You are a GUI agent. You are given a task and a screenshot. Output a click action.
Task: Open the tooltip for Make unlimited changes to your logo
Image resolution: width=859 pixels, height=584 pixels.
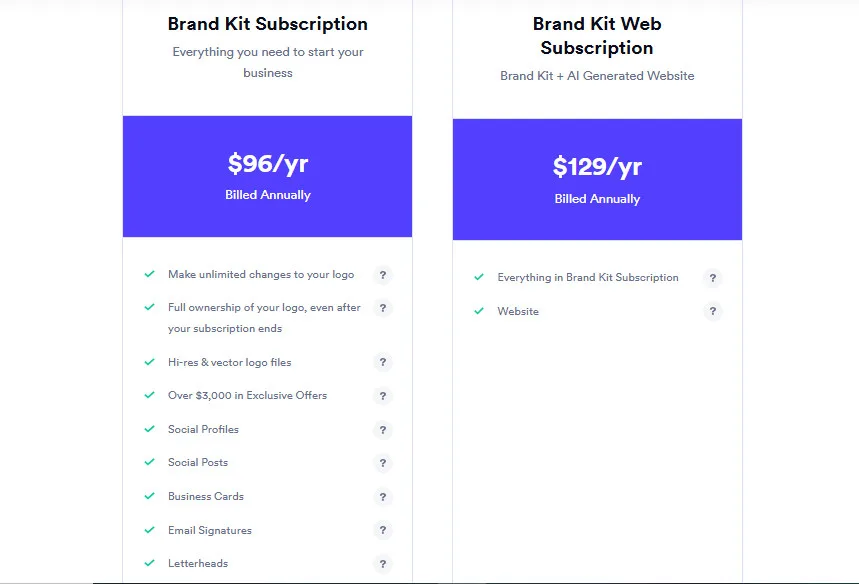click(383, 275)
